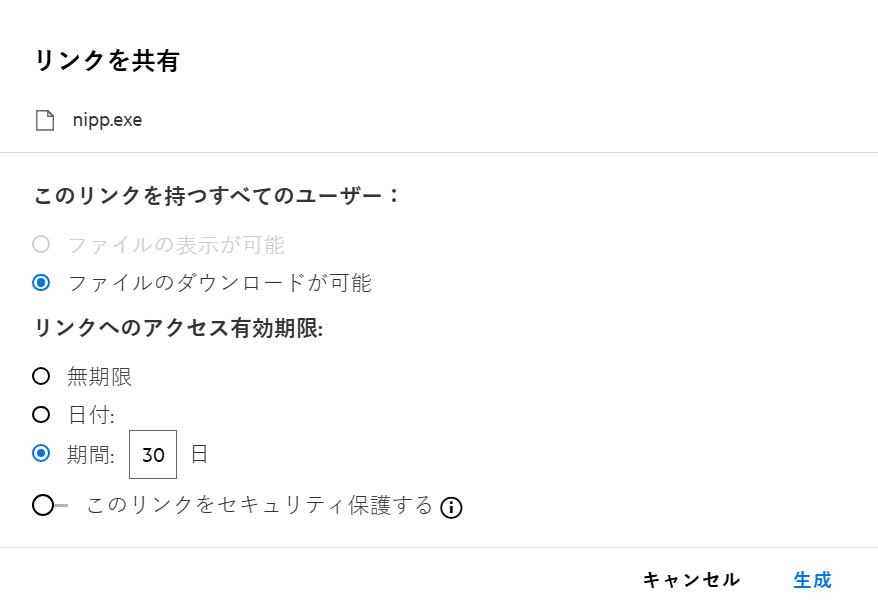Click the file icon beside nipp.exe
Screen dimensions: 878x614
coord(45,121)
